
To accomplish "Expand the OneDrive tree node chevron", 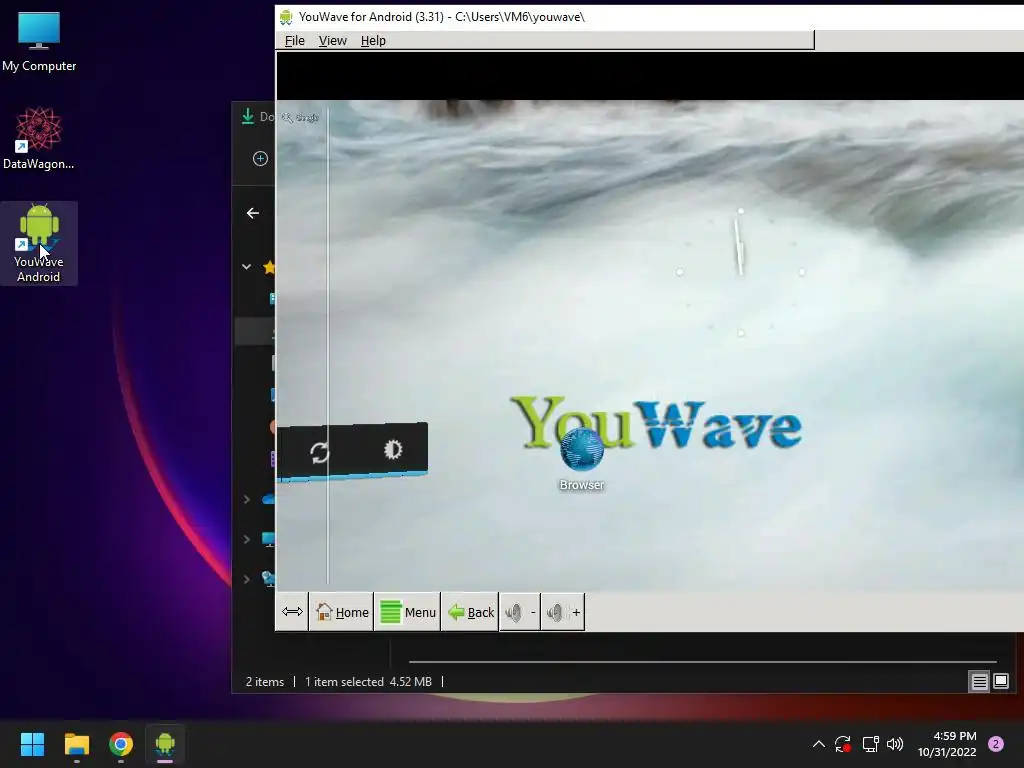I will pos(246,500).
